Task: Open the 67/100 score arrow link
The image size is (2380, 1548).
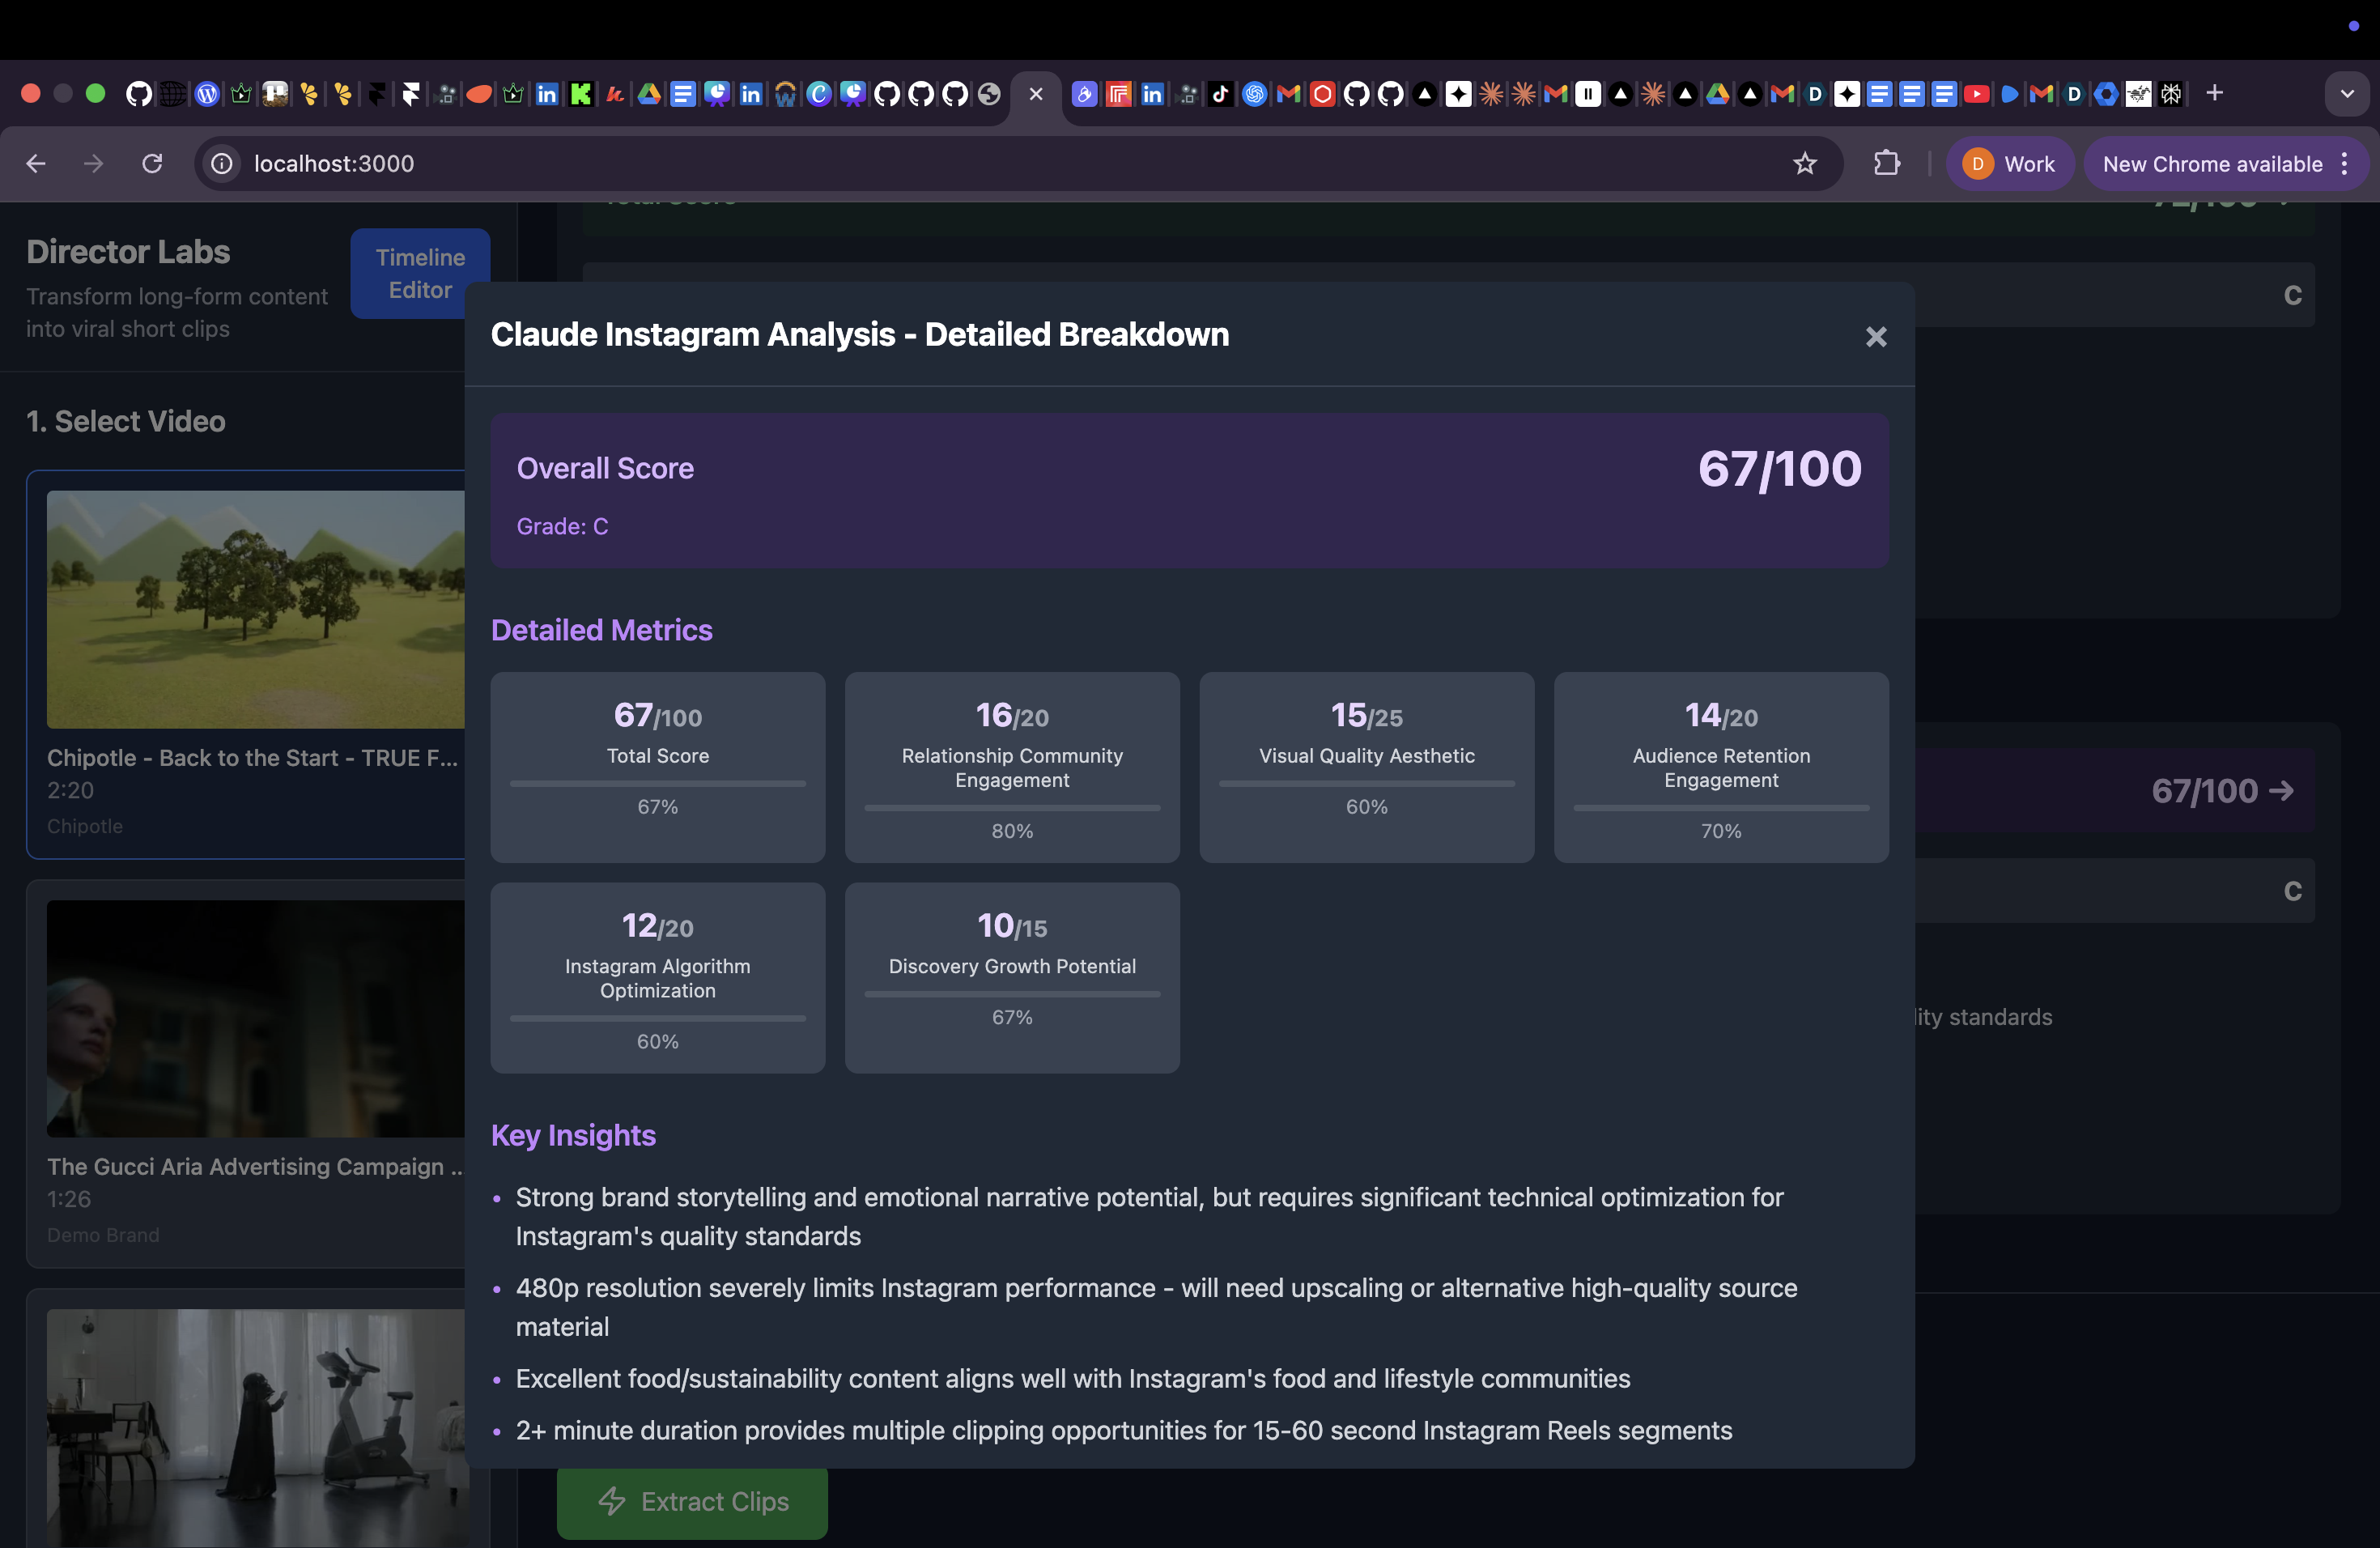Action: [x=2222, y=791]
